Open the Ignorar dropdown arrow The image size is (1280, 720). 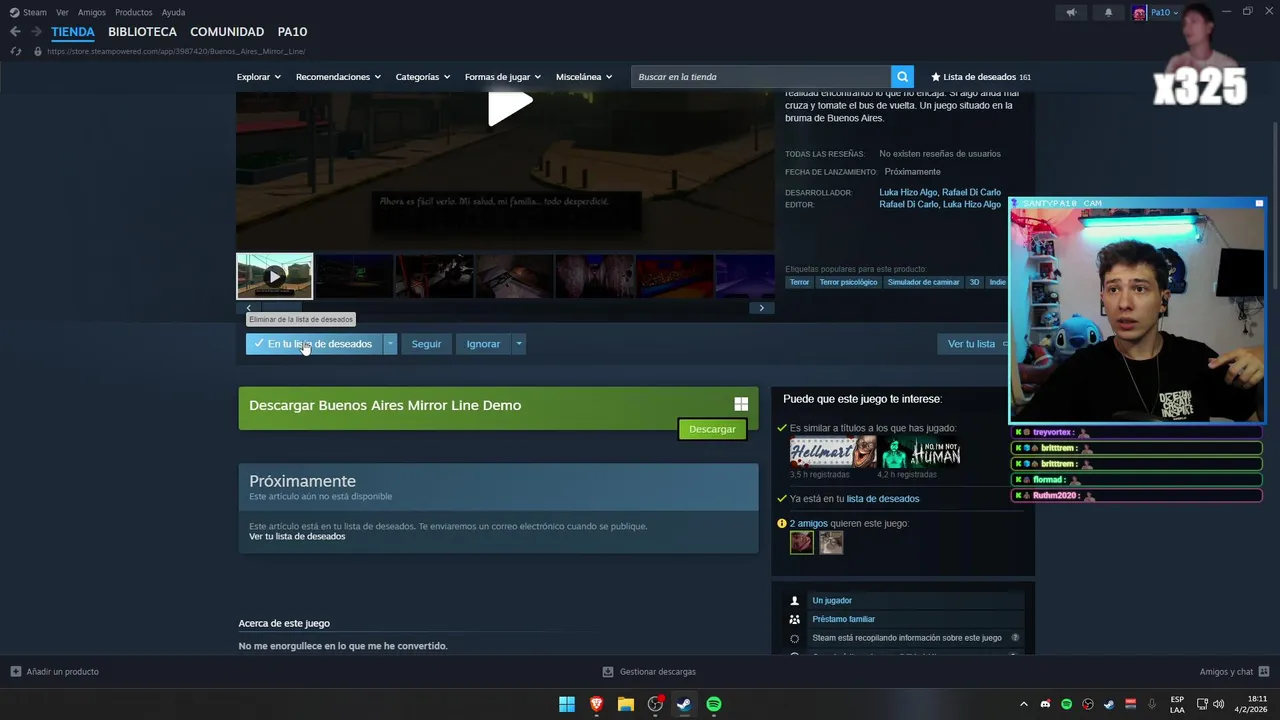pos(518,344)
